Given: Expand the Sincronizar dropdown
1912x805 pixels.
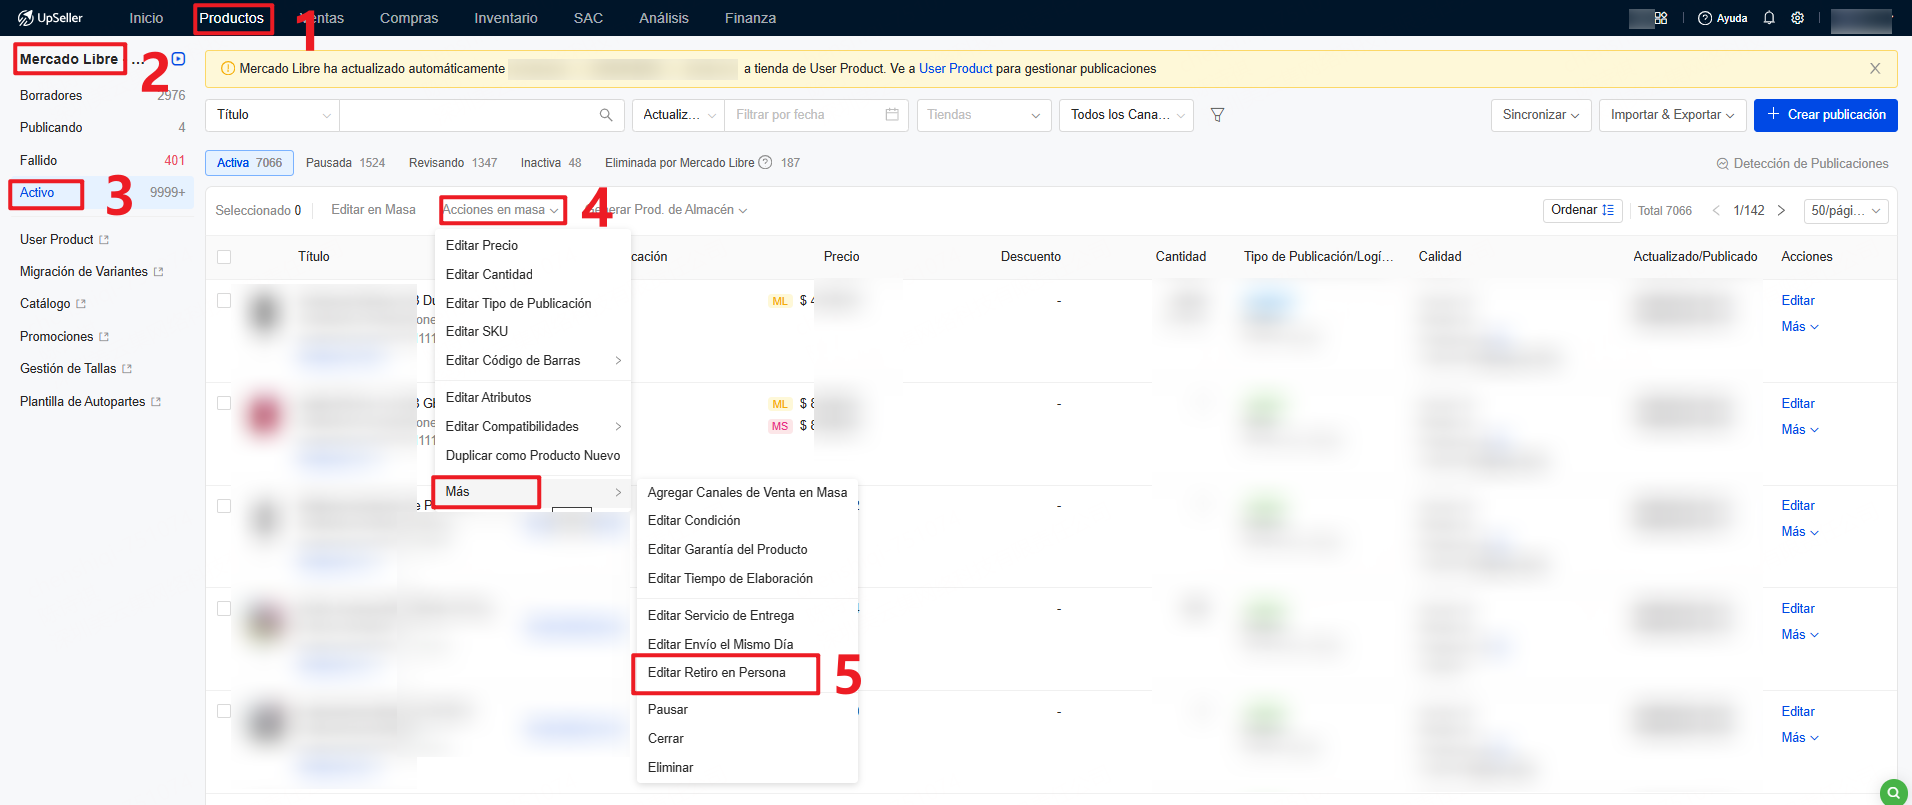Looking at the screenshot, I should [1540, 115].
